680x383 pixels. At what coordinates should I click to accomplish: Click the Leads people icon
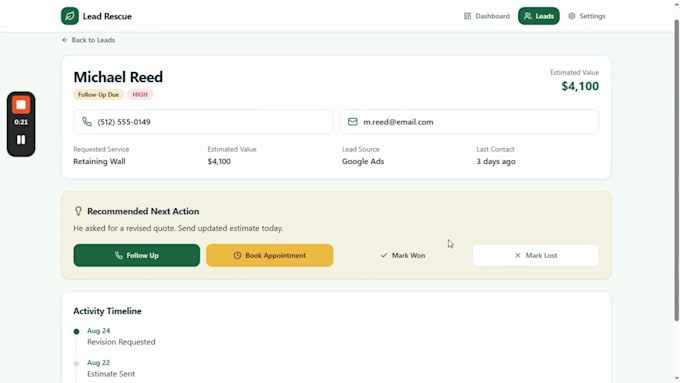(x=527, y=16)
